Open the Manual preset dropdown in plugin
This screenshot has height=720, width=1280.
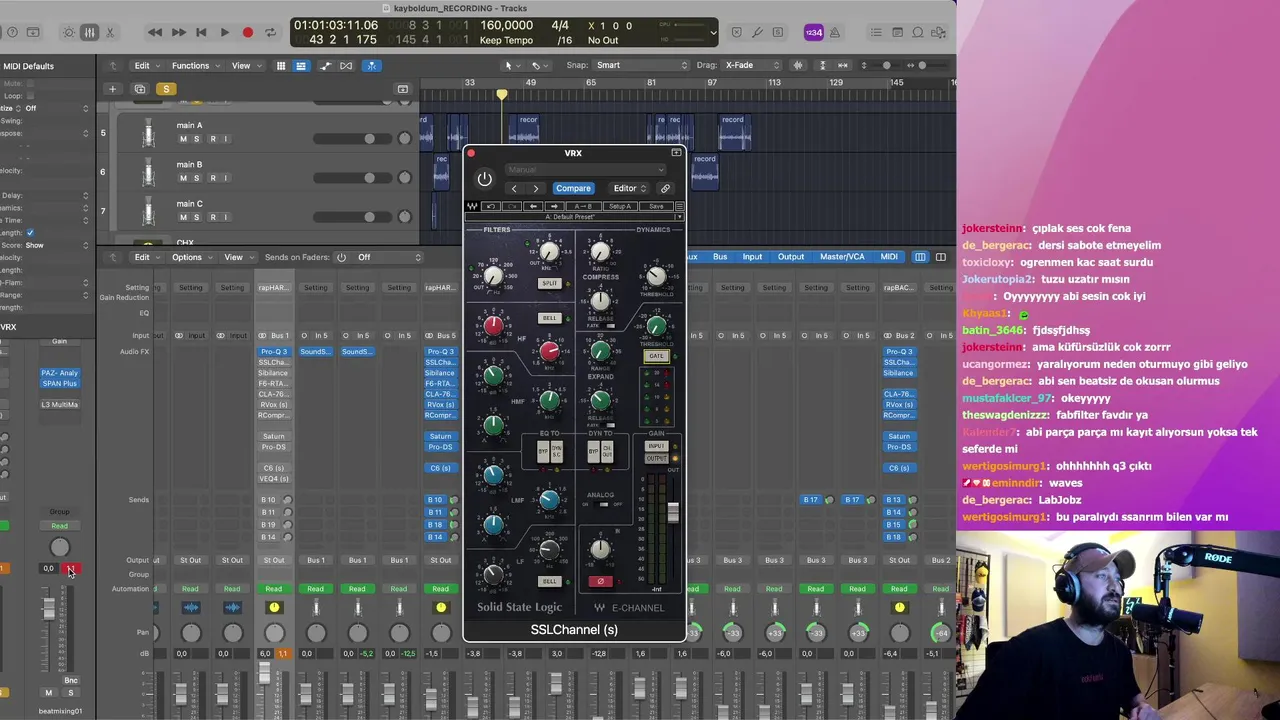click(x=585, y=169)
